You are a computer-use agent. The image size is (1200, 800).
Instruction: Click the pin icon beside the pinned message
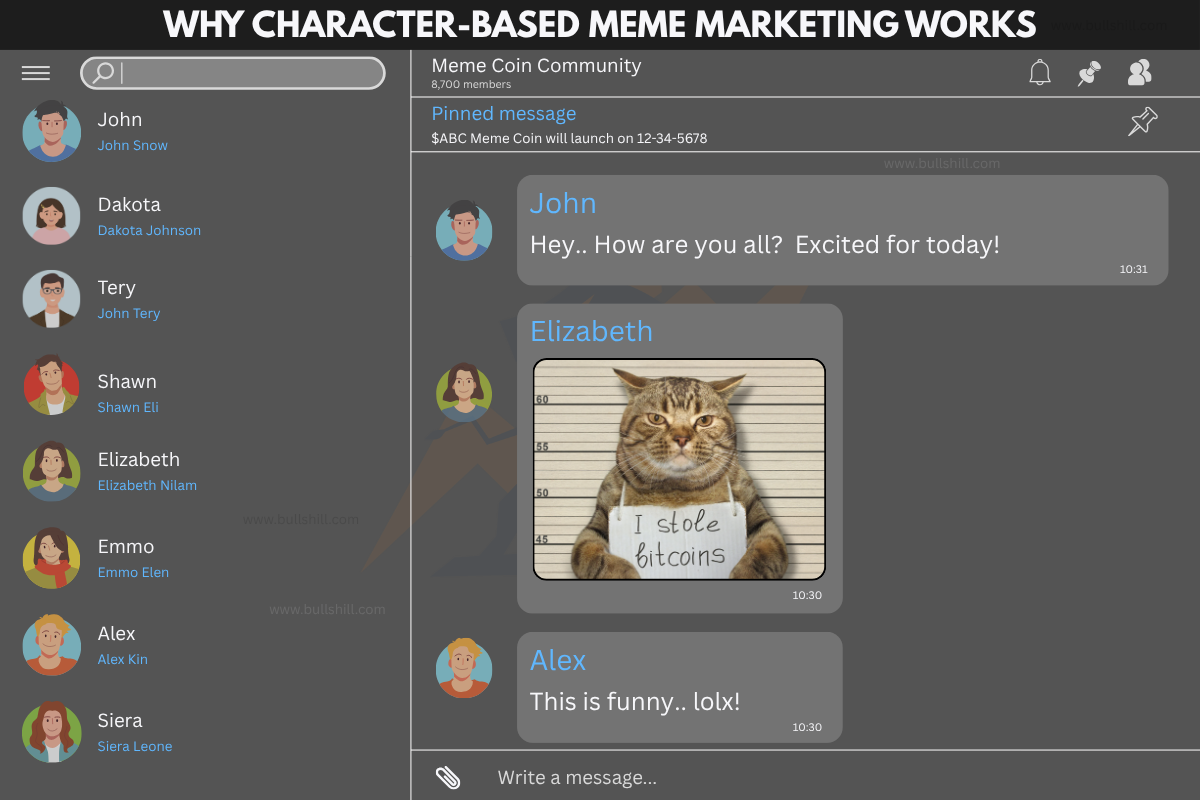(x=1142, y=122)
